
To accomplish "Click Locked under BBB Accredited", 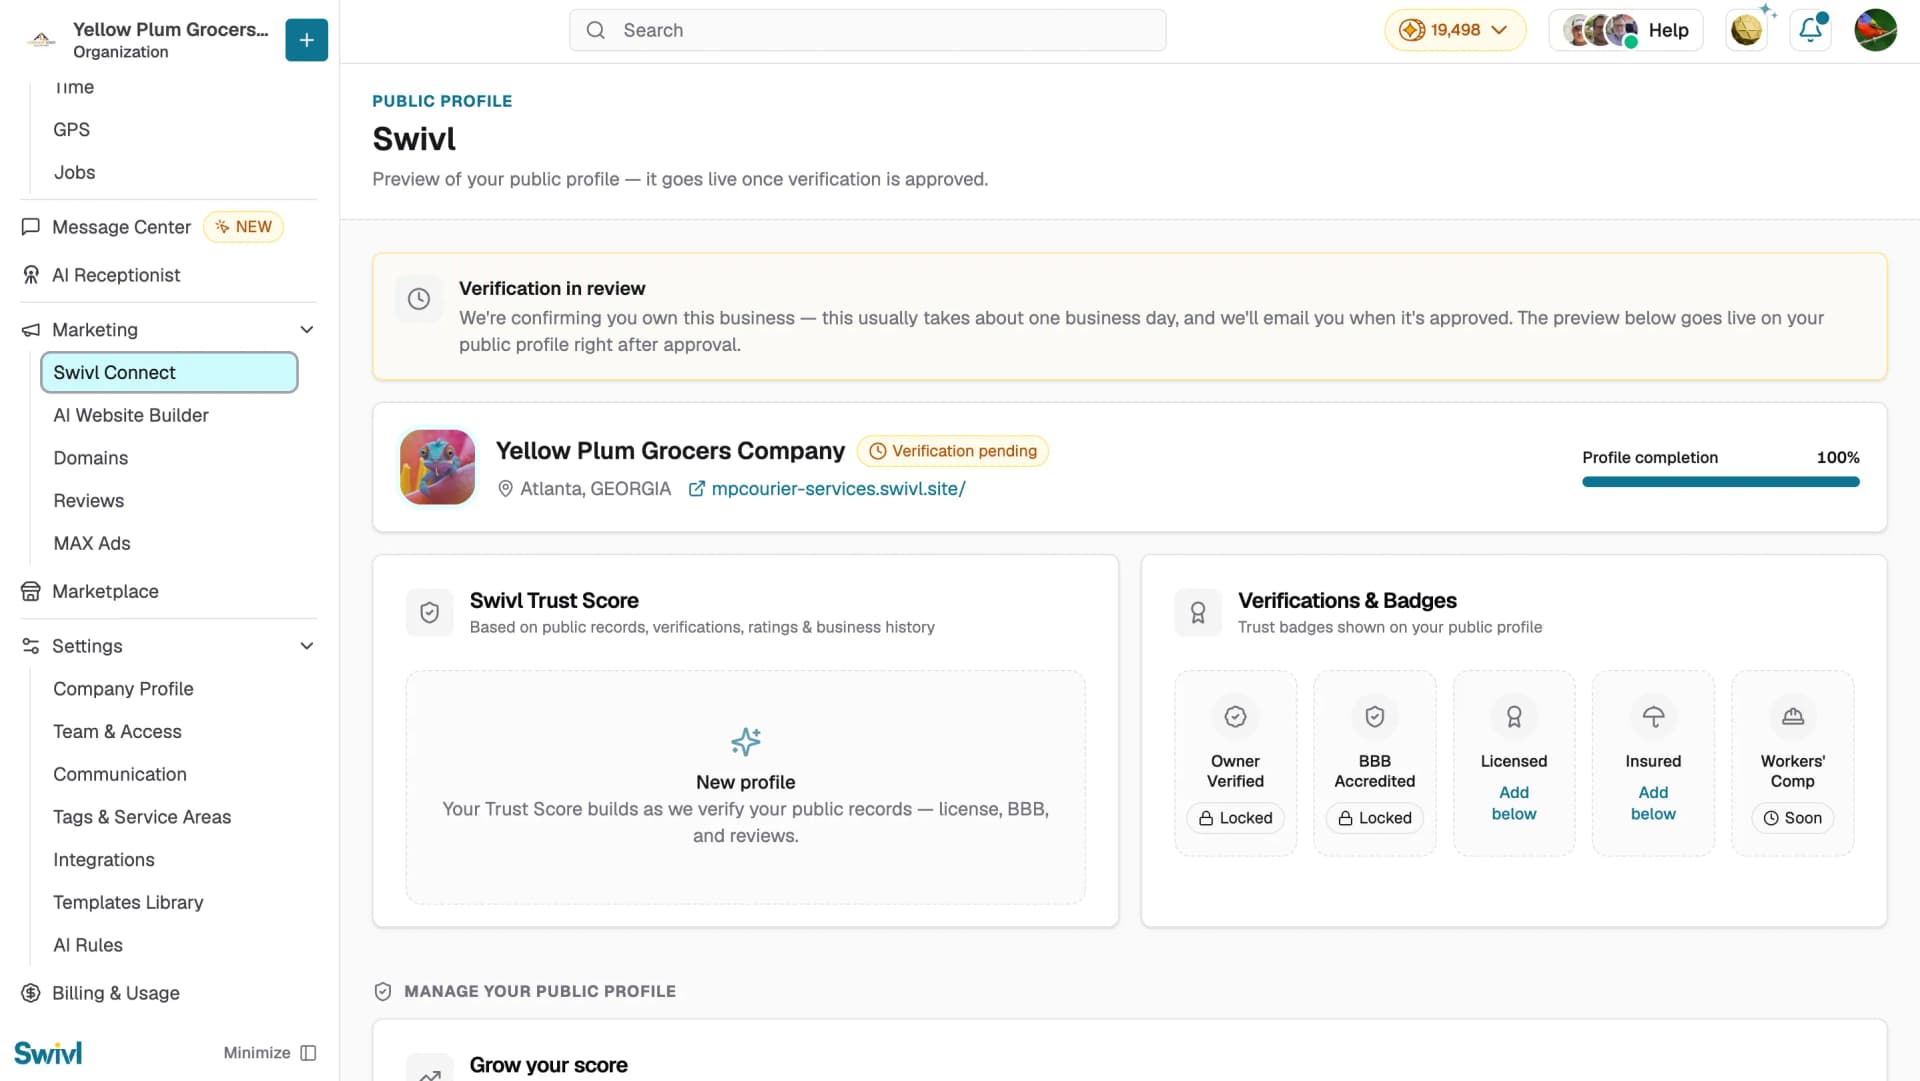I will click(x=1375, y=818).
